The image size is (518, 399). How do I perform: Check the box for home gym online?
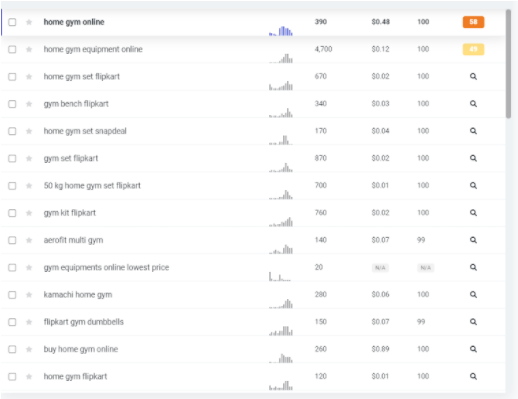12,22
